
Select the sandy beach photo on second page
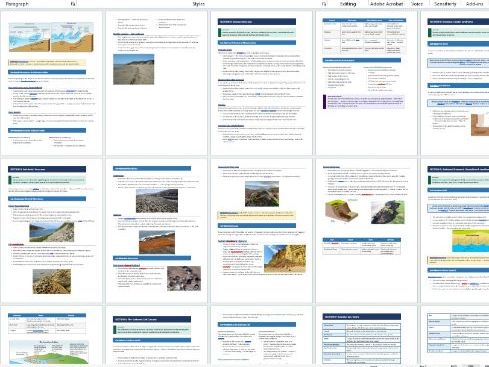click(134, 69)
